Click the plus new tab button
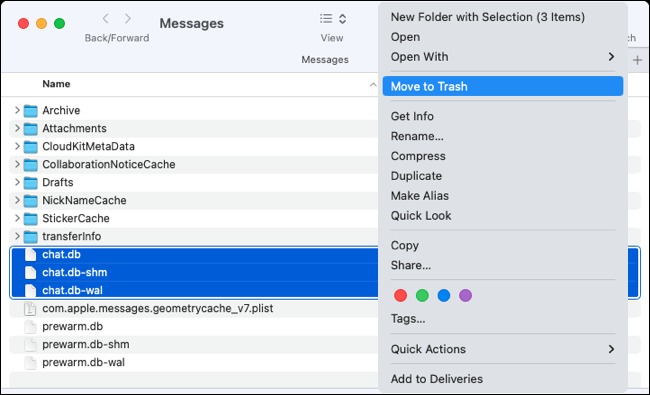This screenshot has height=395, width=650. pyautogui.click(x=637, y=60)
